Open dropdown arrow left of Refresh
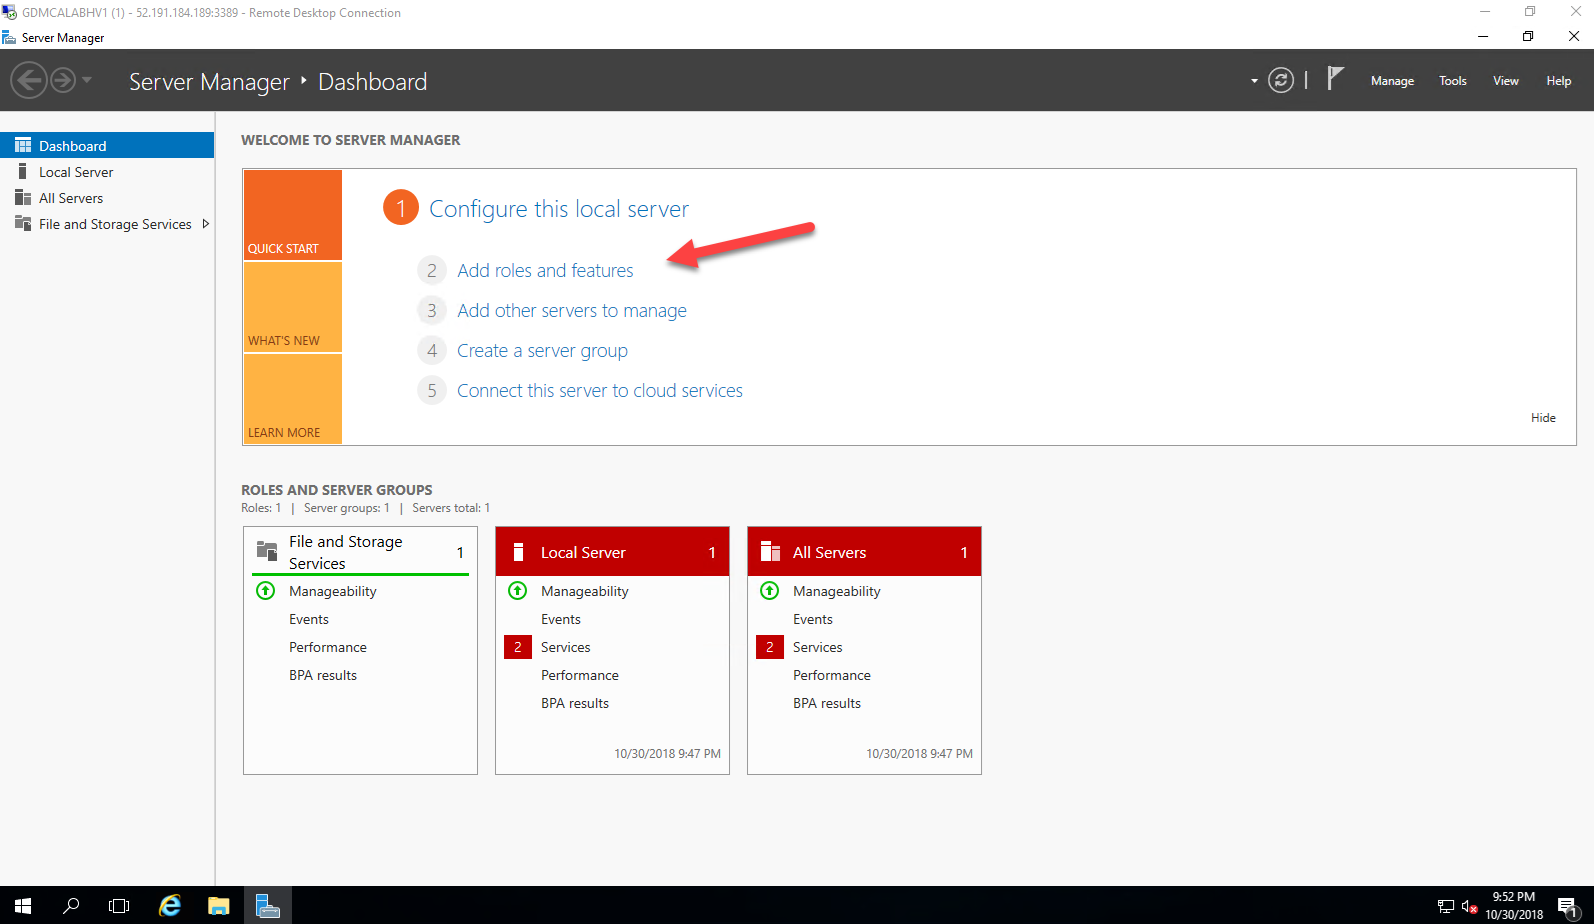Screen dimensions: 1594x924 [1254, 81]
